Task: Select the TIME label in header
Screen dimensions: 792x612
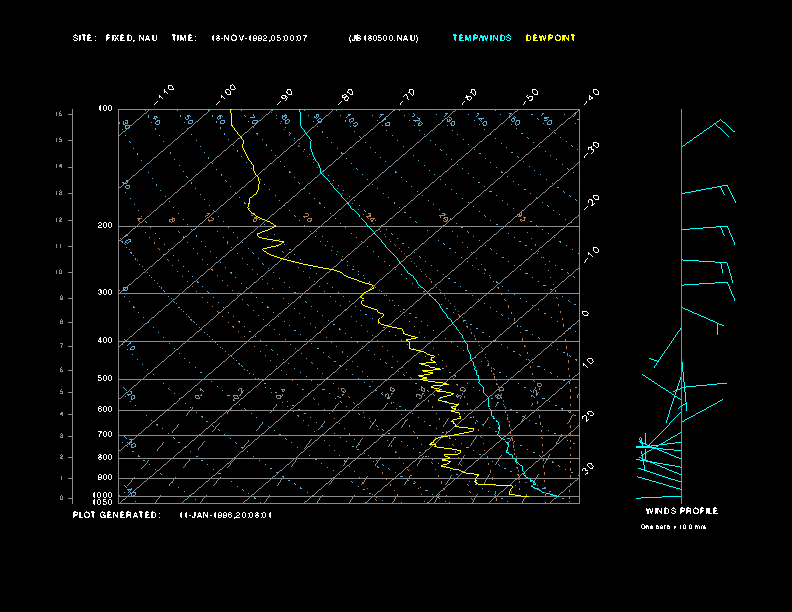Action: (184, 38)
